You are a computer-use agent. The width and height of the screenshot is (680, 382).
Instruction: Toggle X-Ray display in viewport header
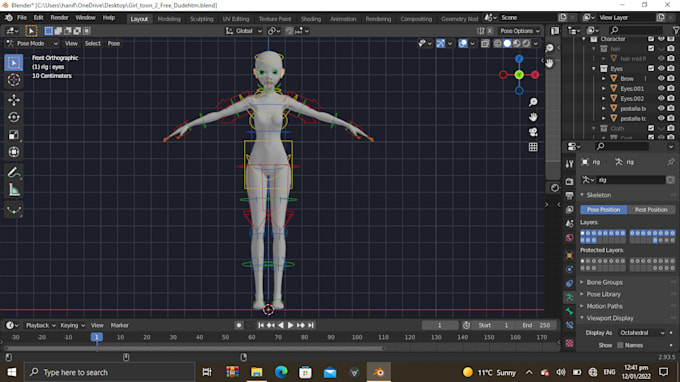point(485,43)
